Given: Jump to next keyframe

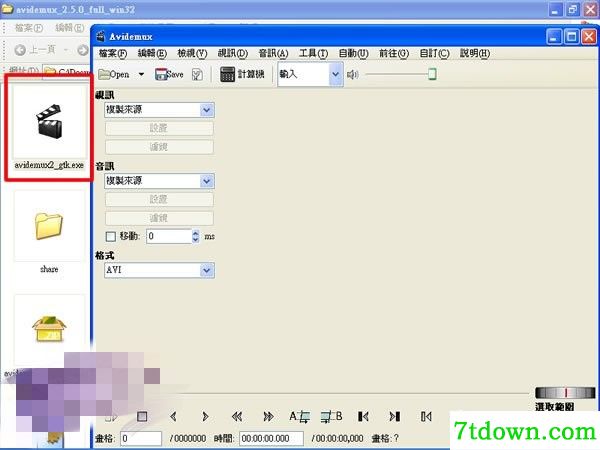Looking at the screenshot, I should [x=268, y=416].
